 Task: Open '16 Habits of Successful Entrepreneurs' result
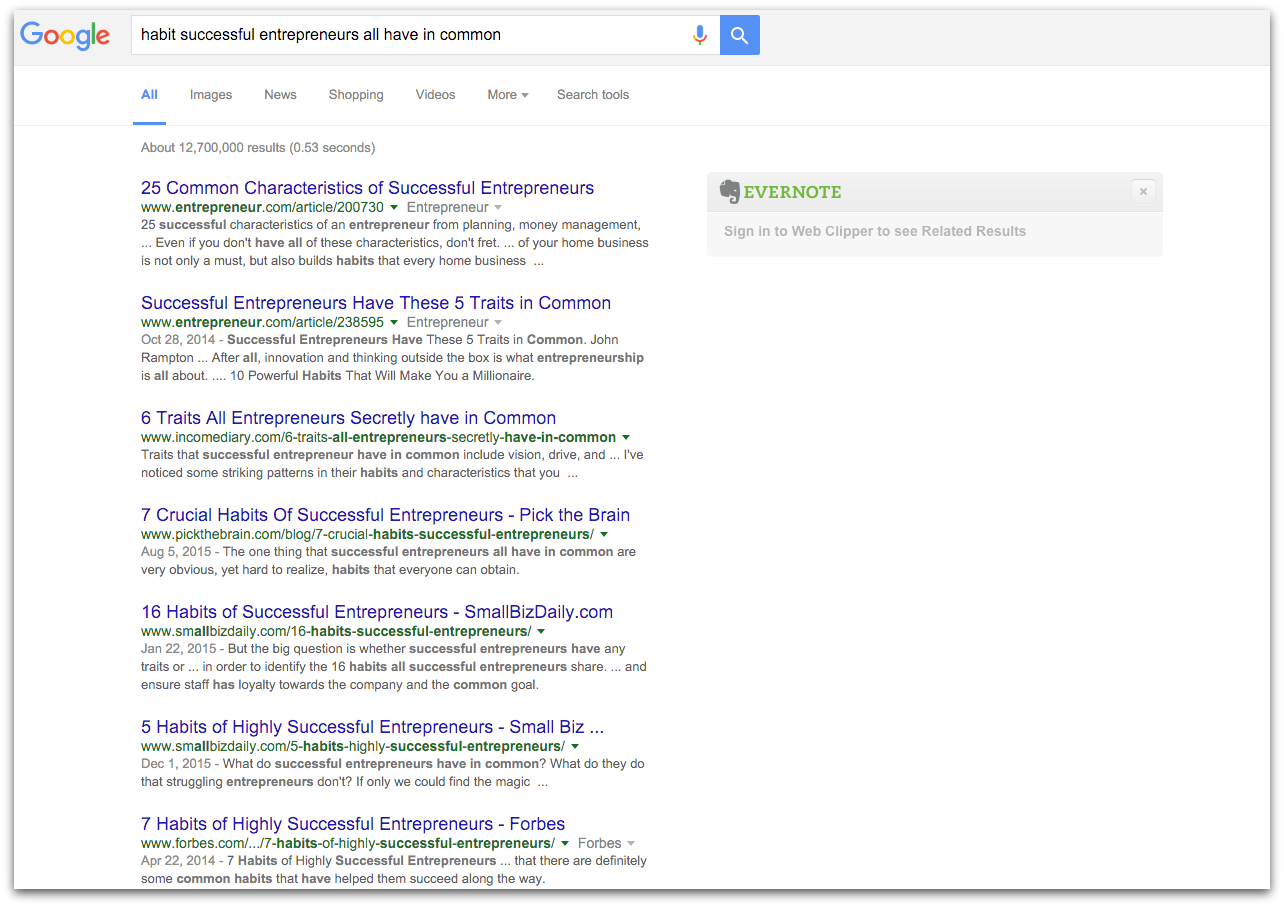pyautogui.click(x=377, y=612)
